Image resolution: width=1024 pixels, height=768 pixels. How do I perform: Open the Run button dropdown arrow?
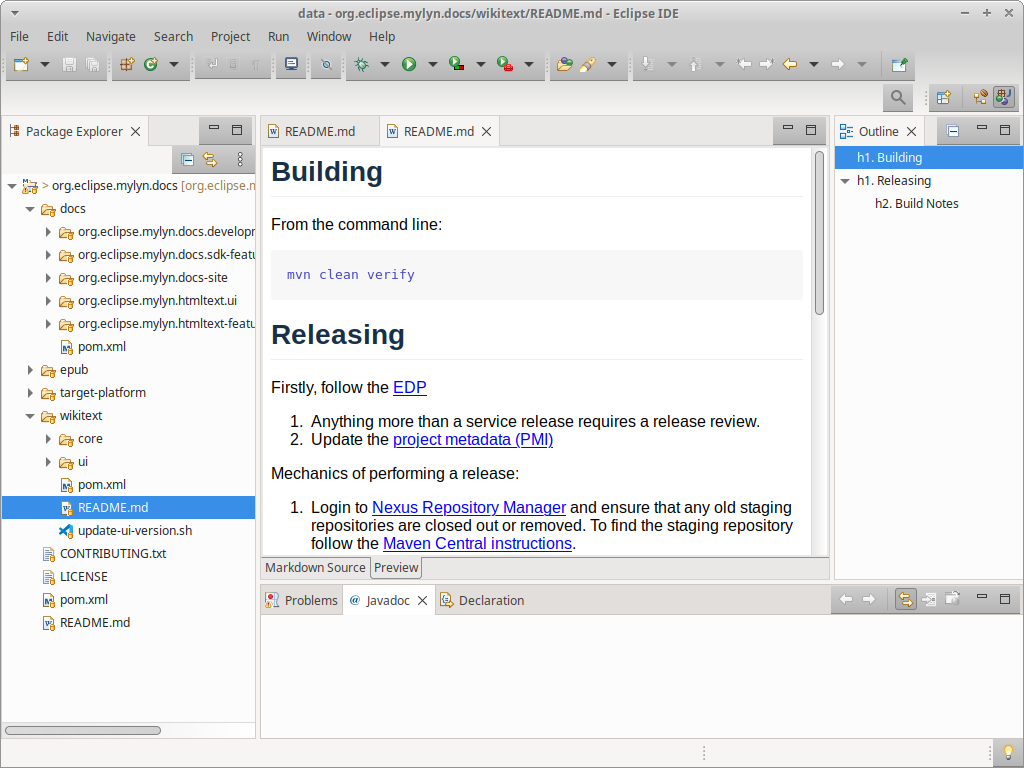click(432, 64)
